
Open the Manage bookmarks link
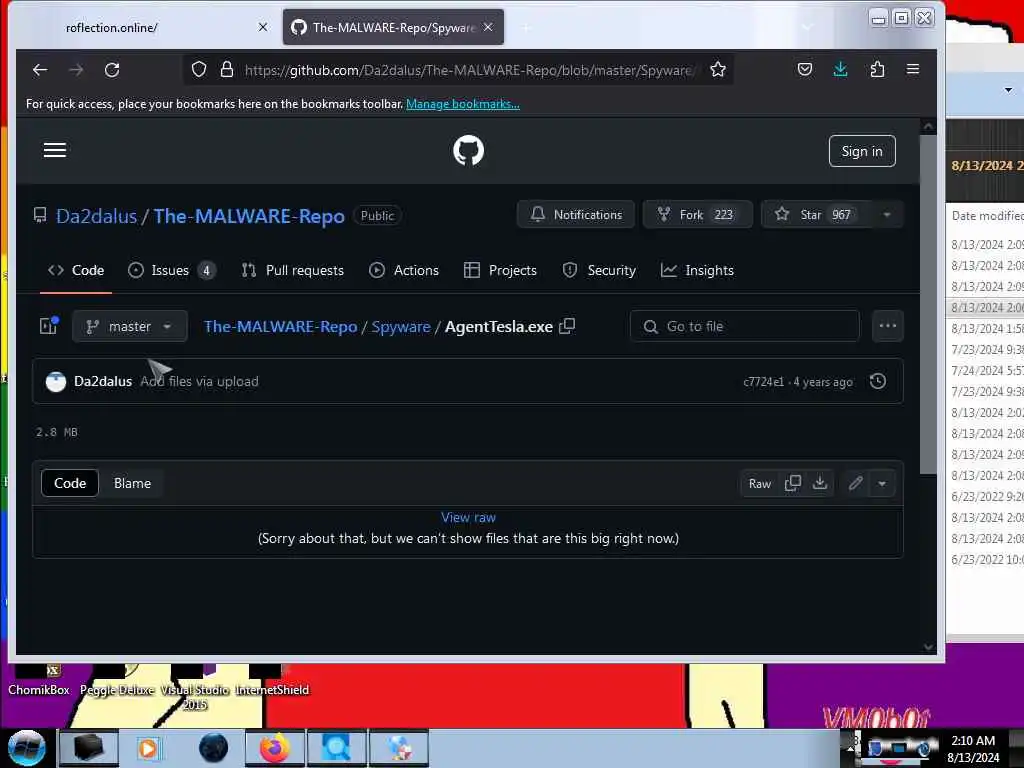[463, 104]
